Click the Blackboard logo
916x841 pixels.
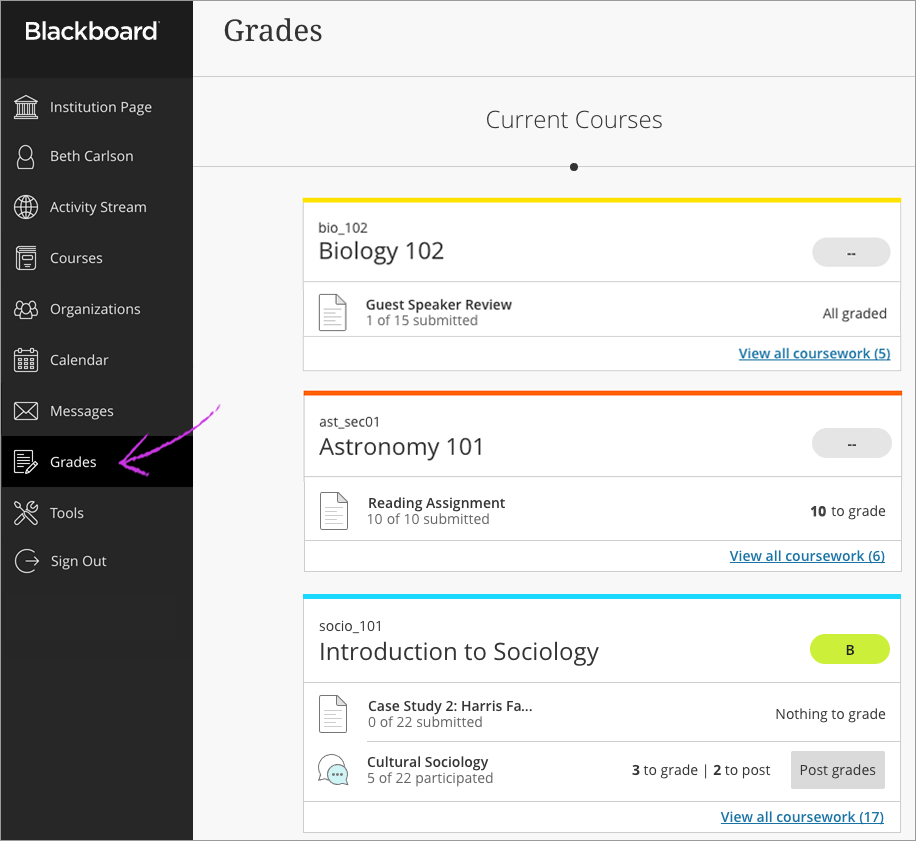(90, 31)
